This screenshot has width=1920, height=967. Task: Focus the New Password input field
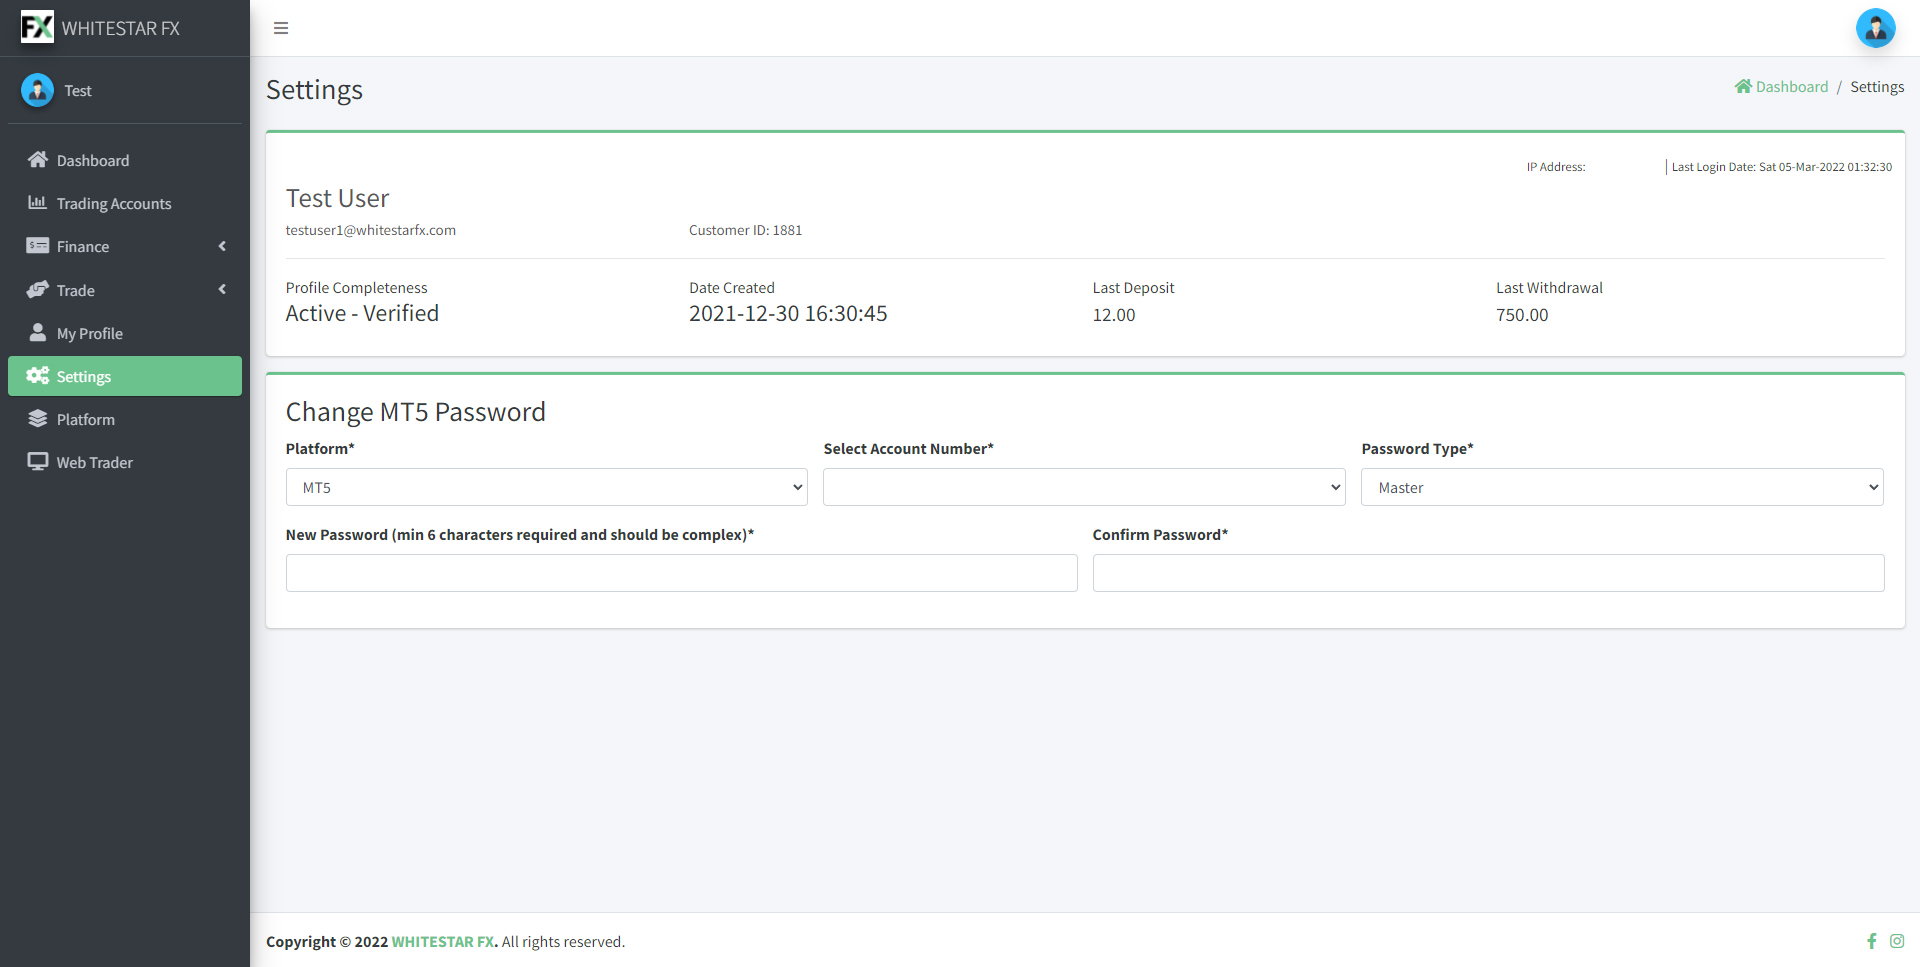click(682, 573)
